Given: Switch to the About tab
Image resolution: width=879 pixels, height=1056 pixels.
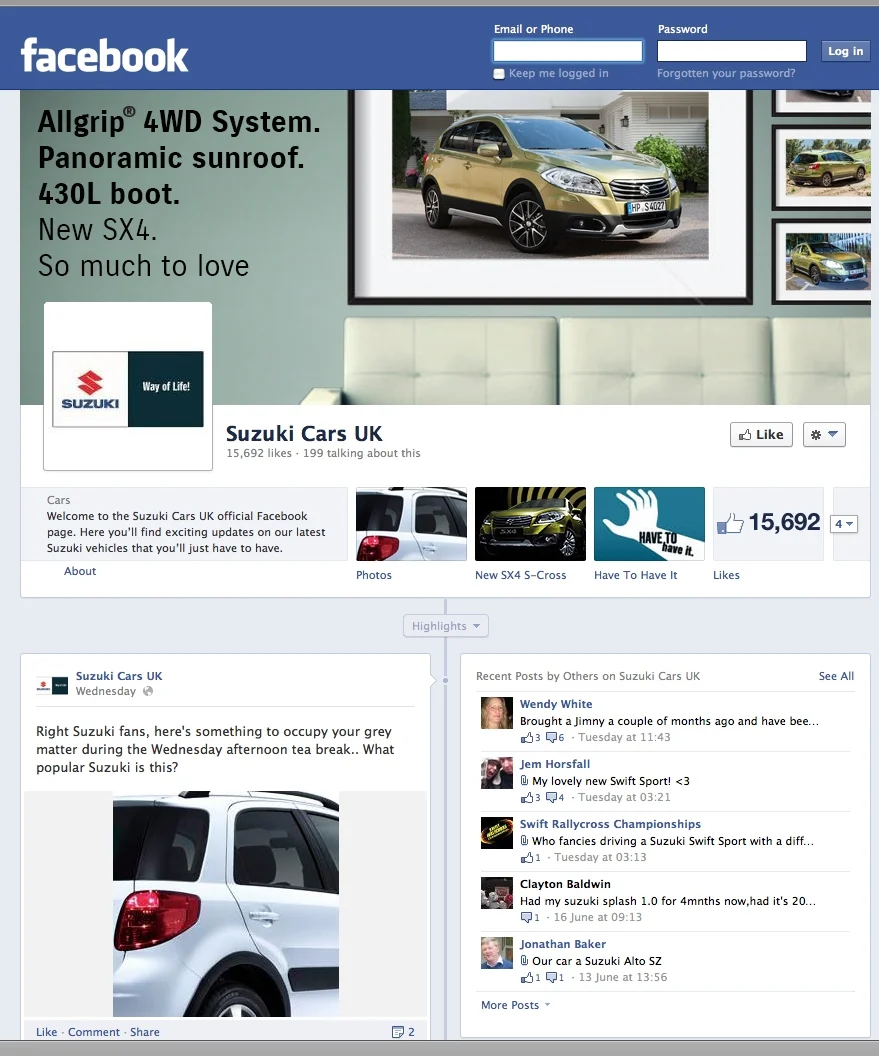Looking at the screenshot, I should click(x=79, y=571).
